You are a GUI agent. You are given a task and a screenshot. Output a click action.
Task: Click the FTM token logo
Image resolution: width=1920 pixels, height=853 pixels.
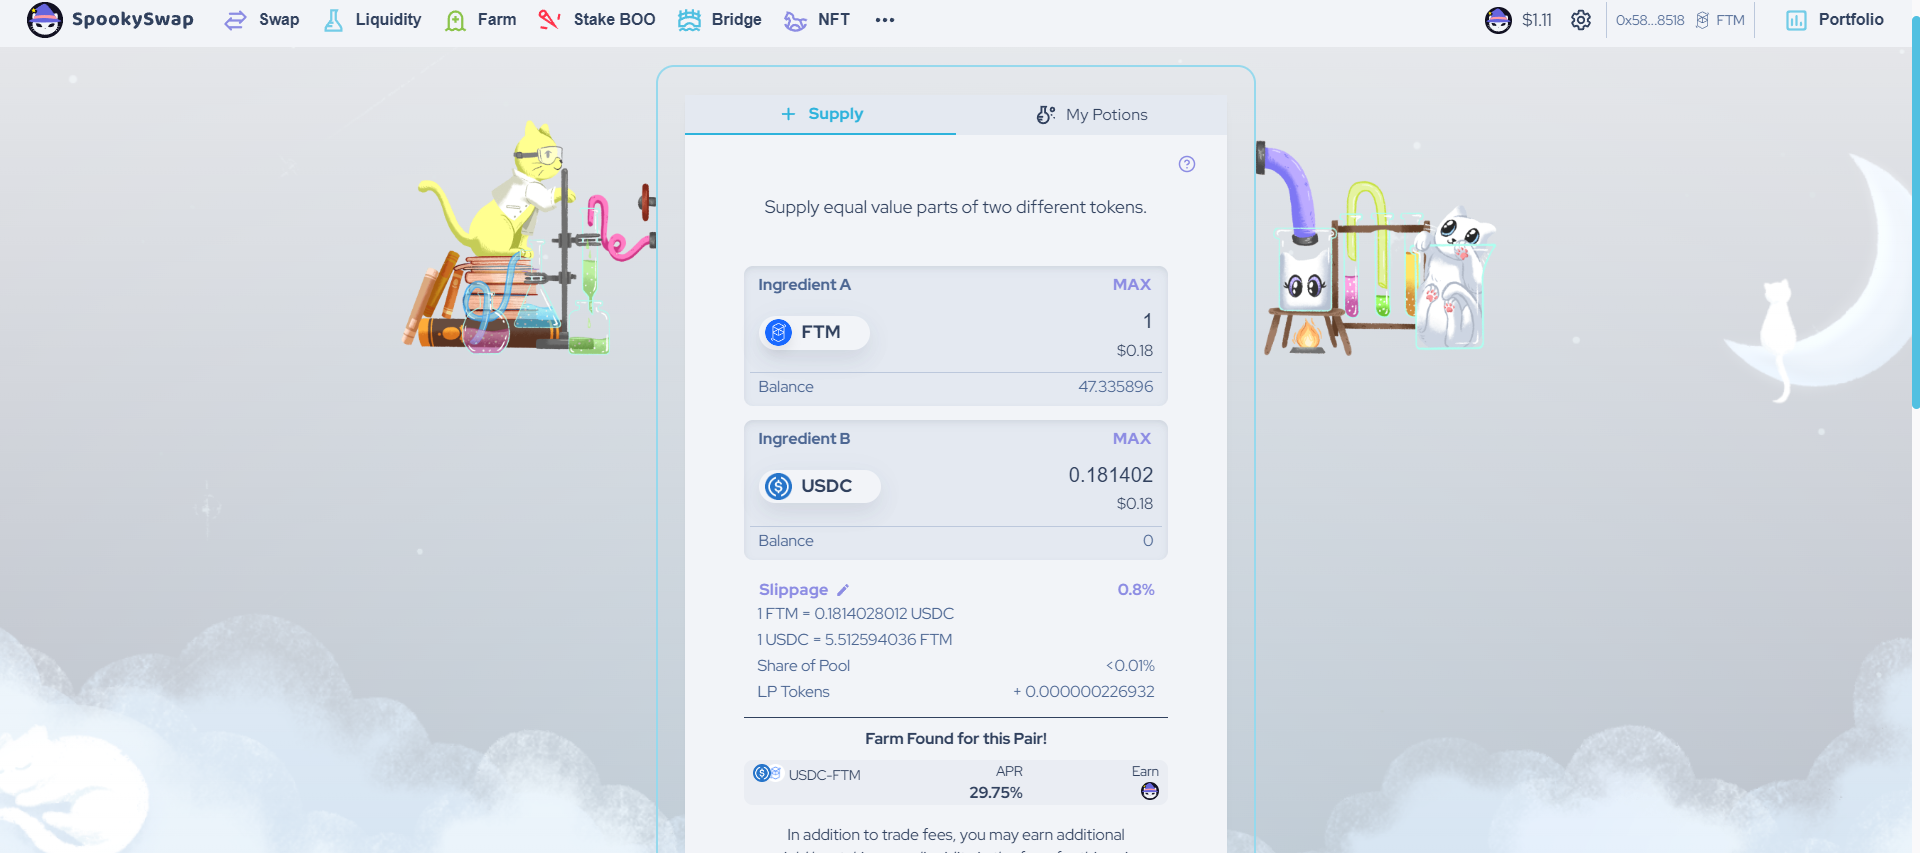tap(778, 332)
